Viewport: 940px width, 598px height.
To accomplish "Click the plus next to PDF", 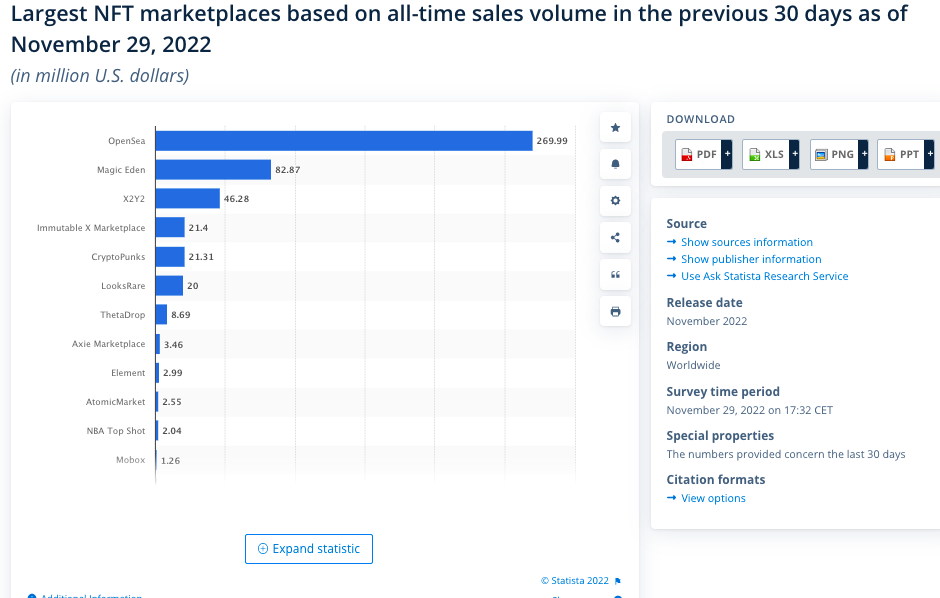I will [x=727, y=155].
